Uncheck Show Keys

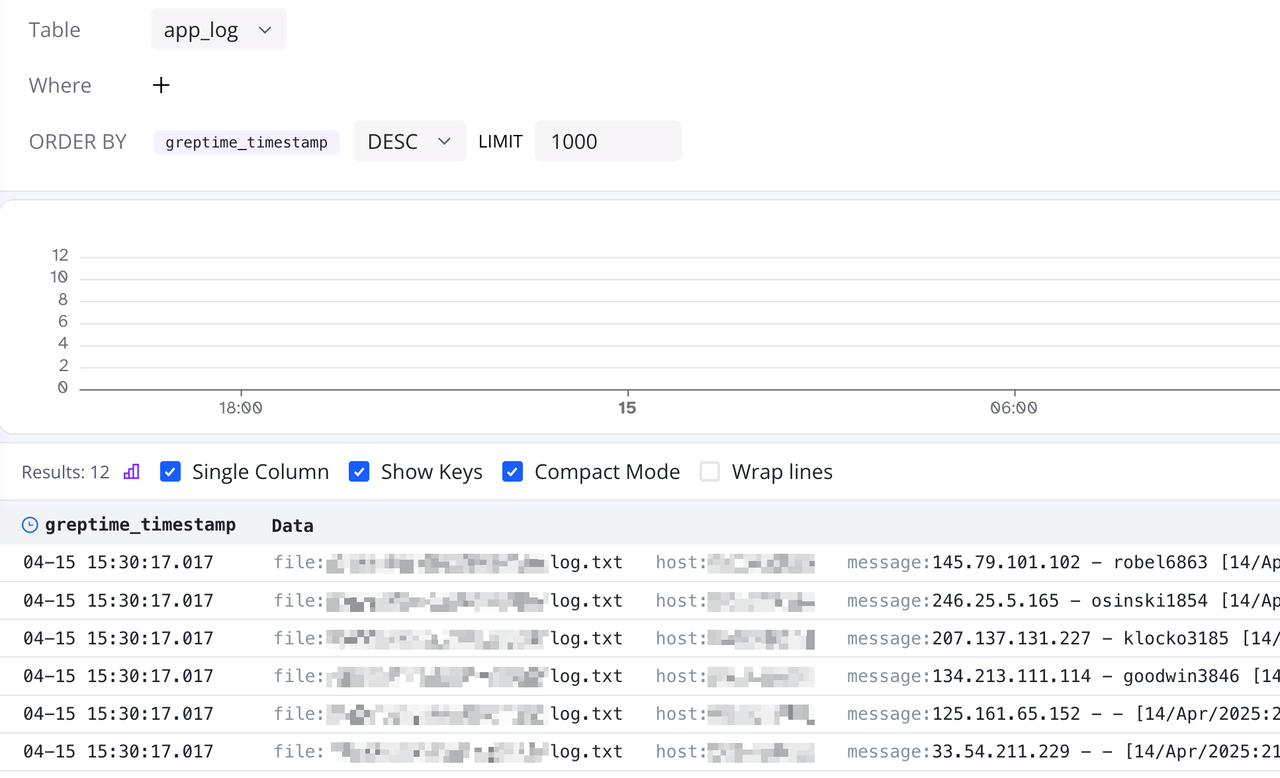tap(359, 471)
